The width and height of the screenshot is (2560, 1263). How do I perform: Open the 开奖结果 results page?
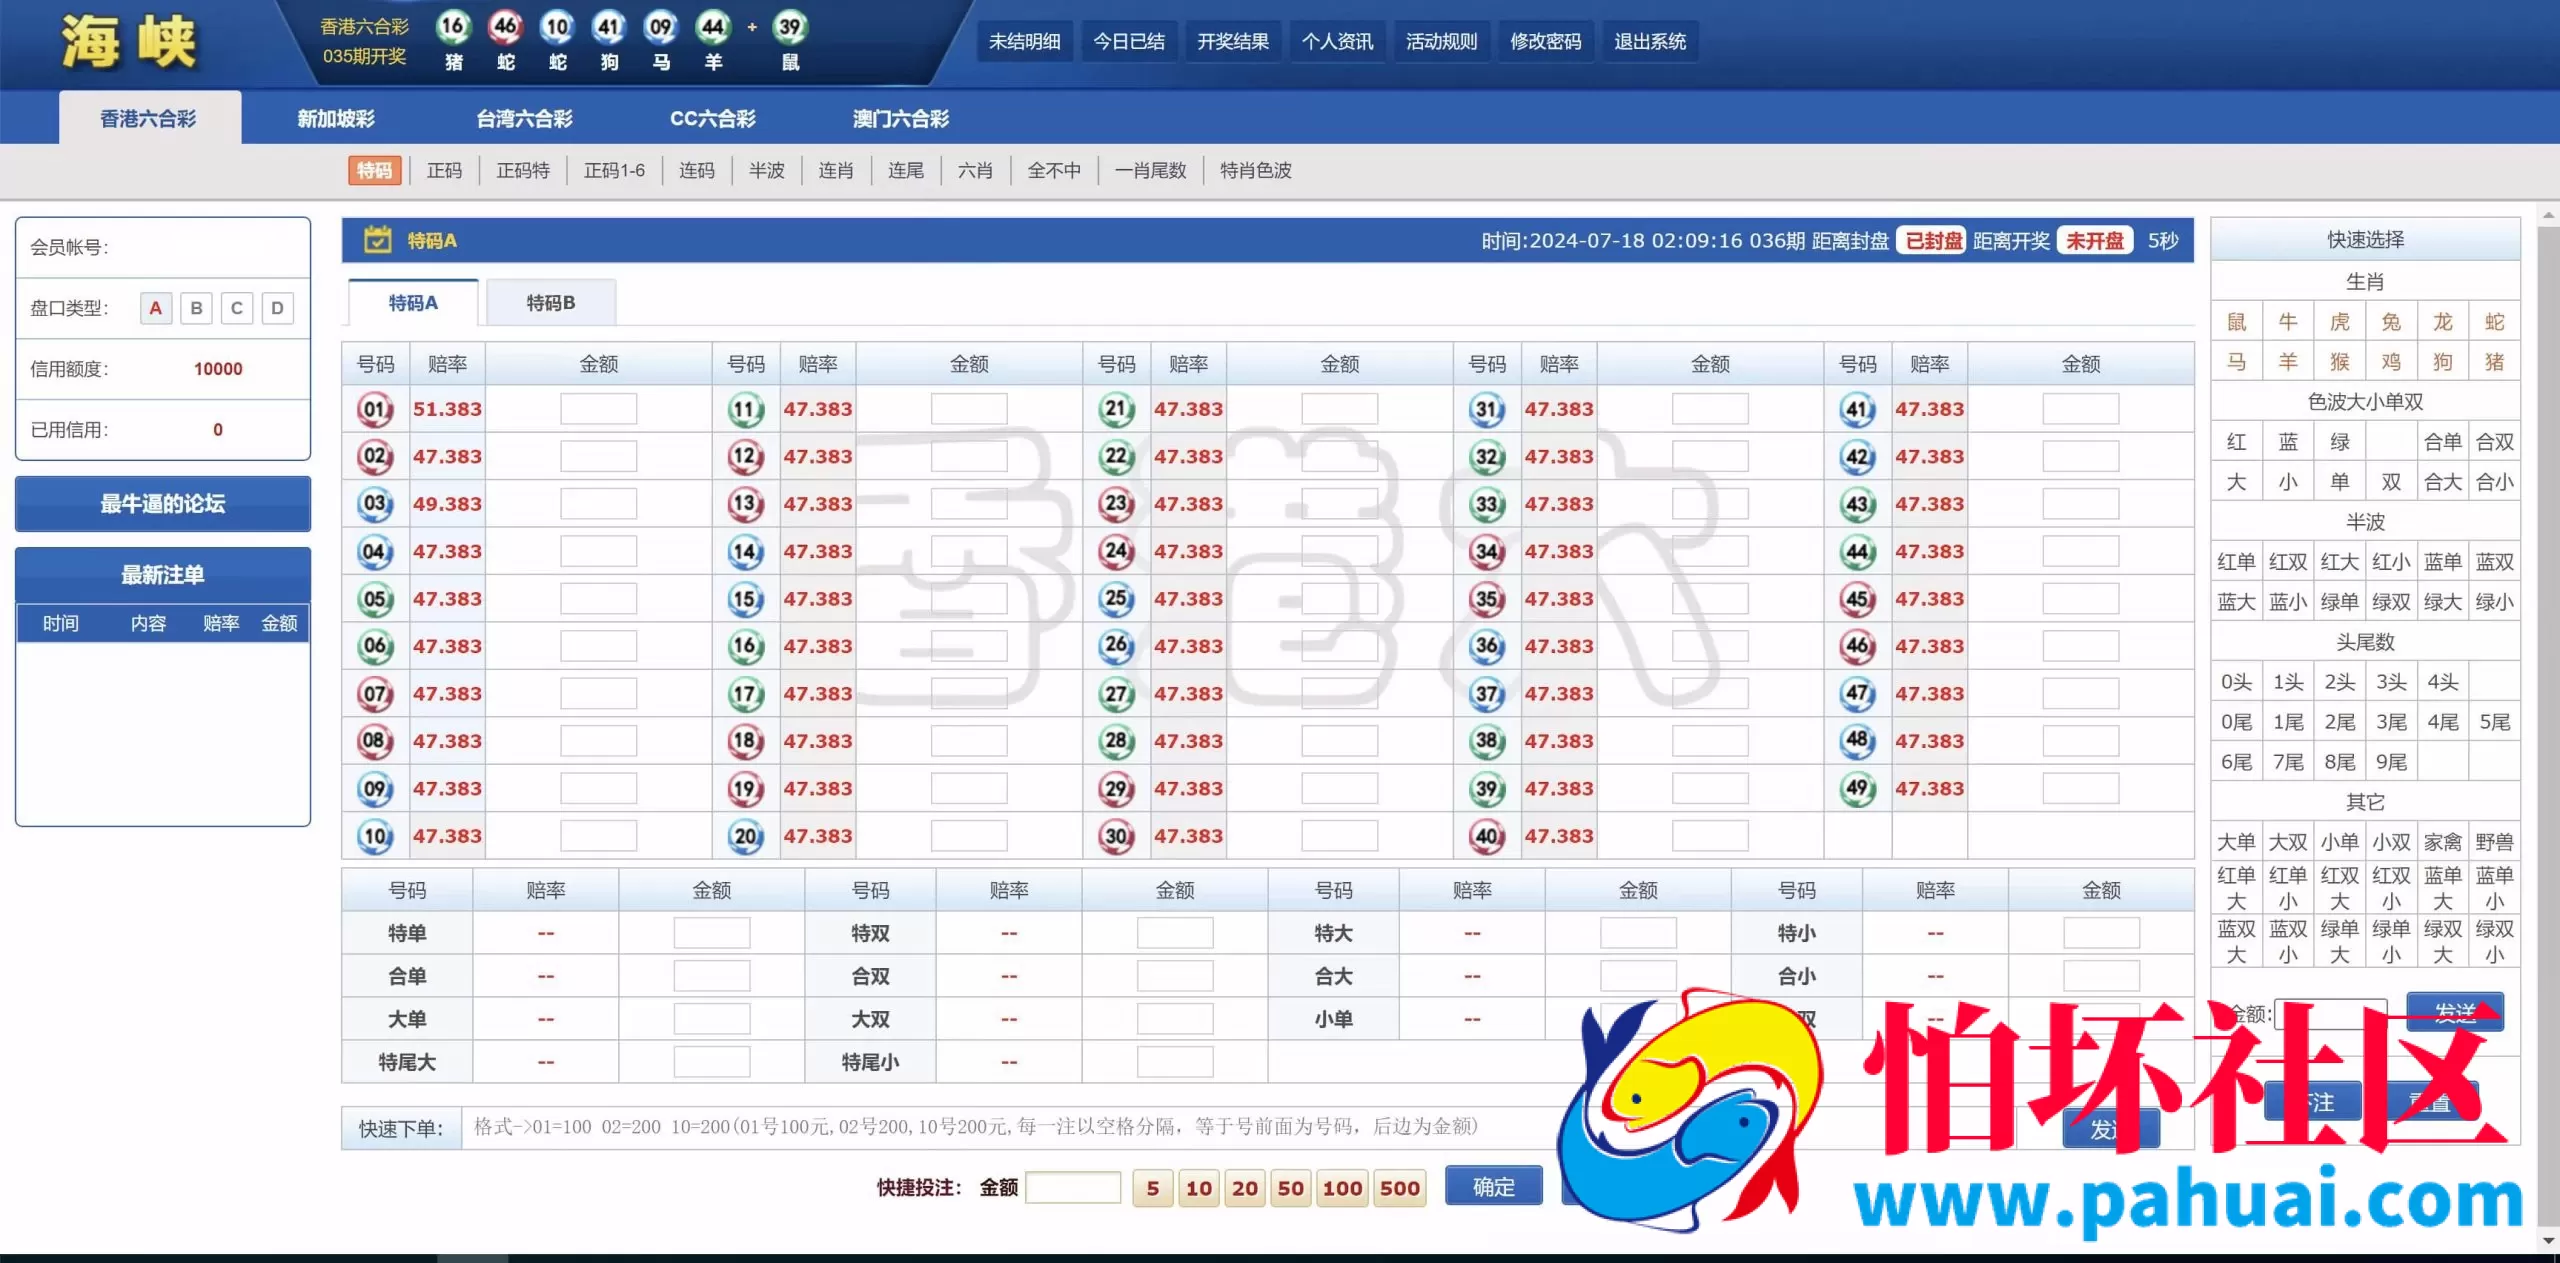click(x=1232, y=42)
